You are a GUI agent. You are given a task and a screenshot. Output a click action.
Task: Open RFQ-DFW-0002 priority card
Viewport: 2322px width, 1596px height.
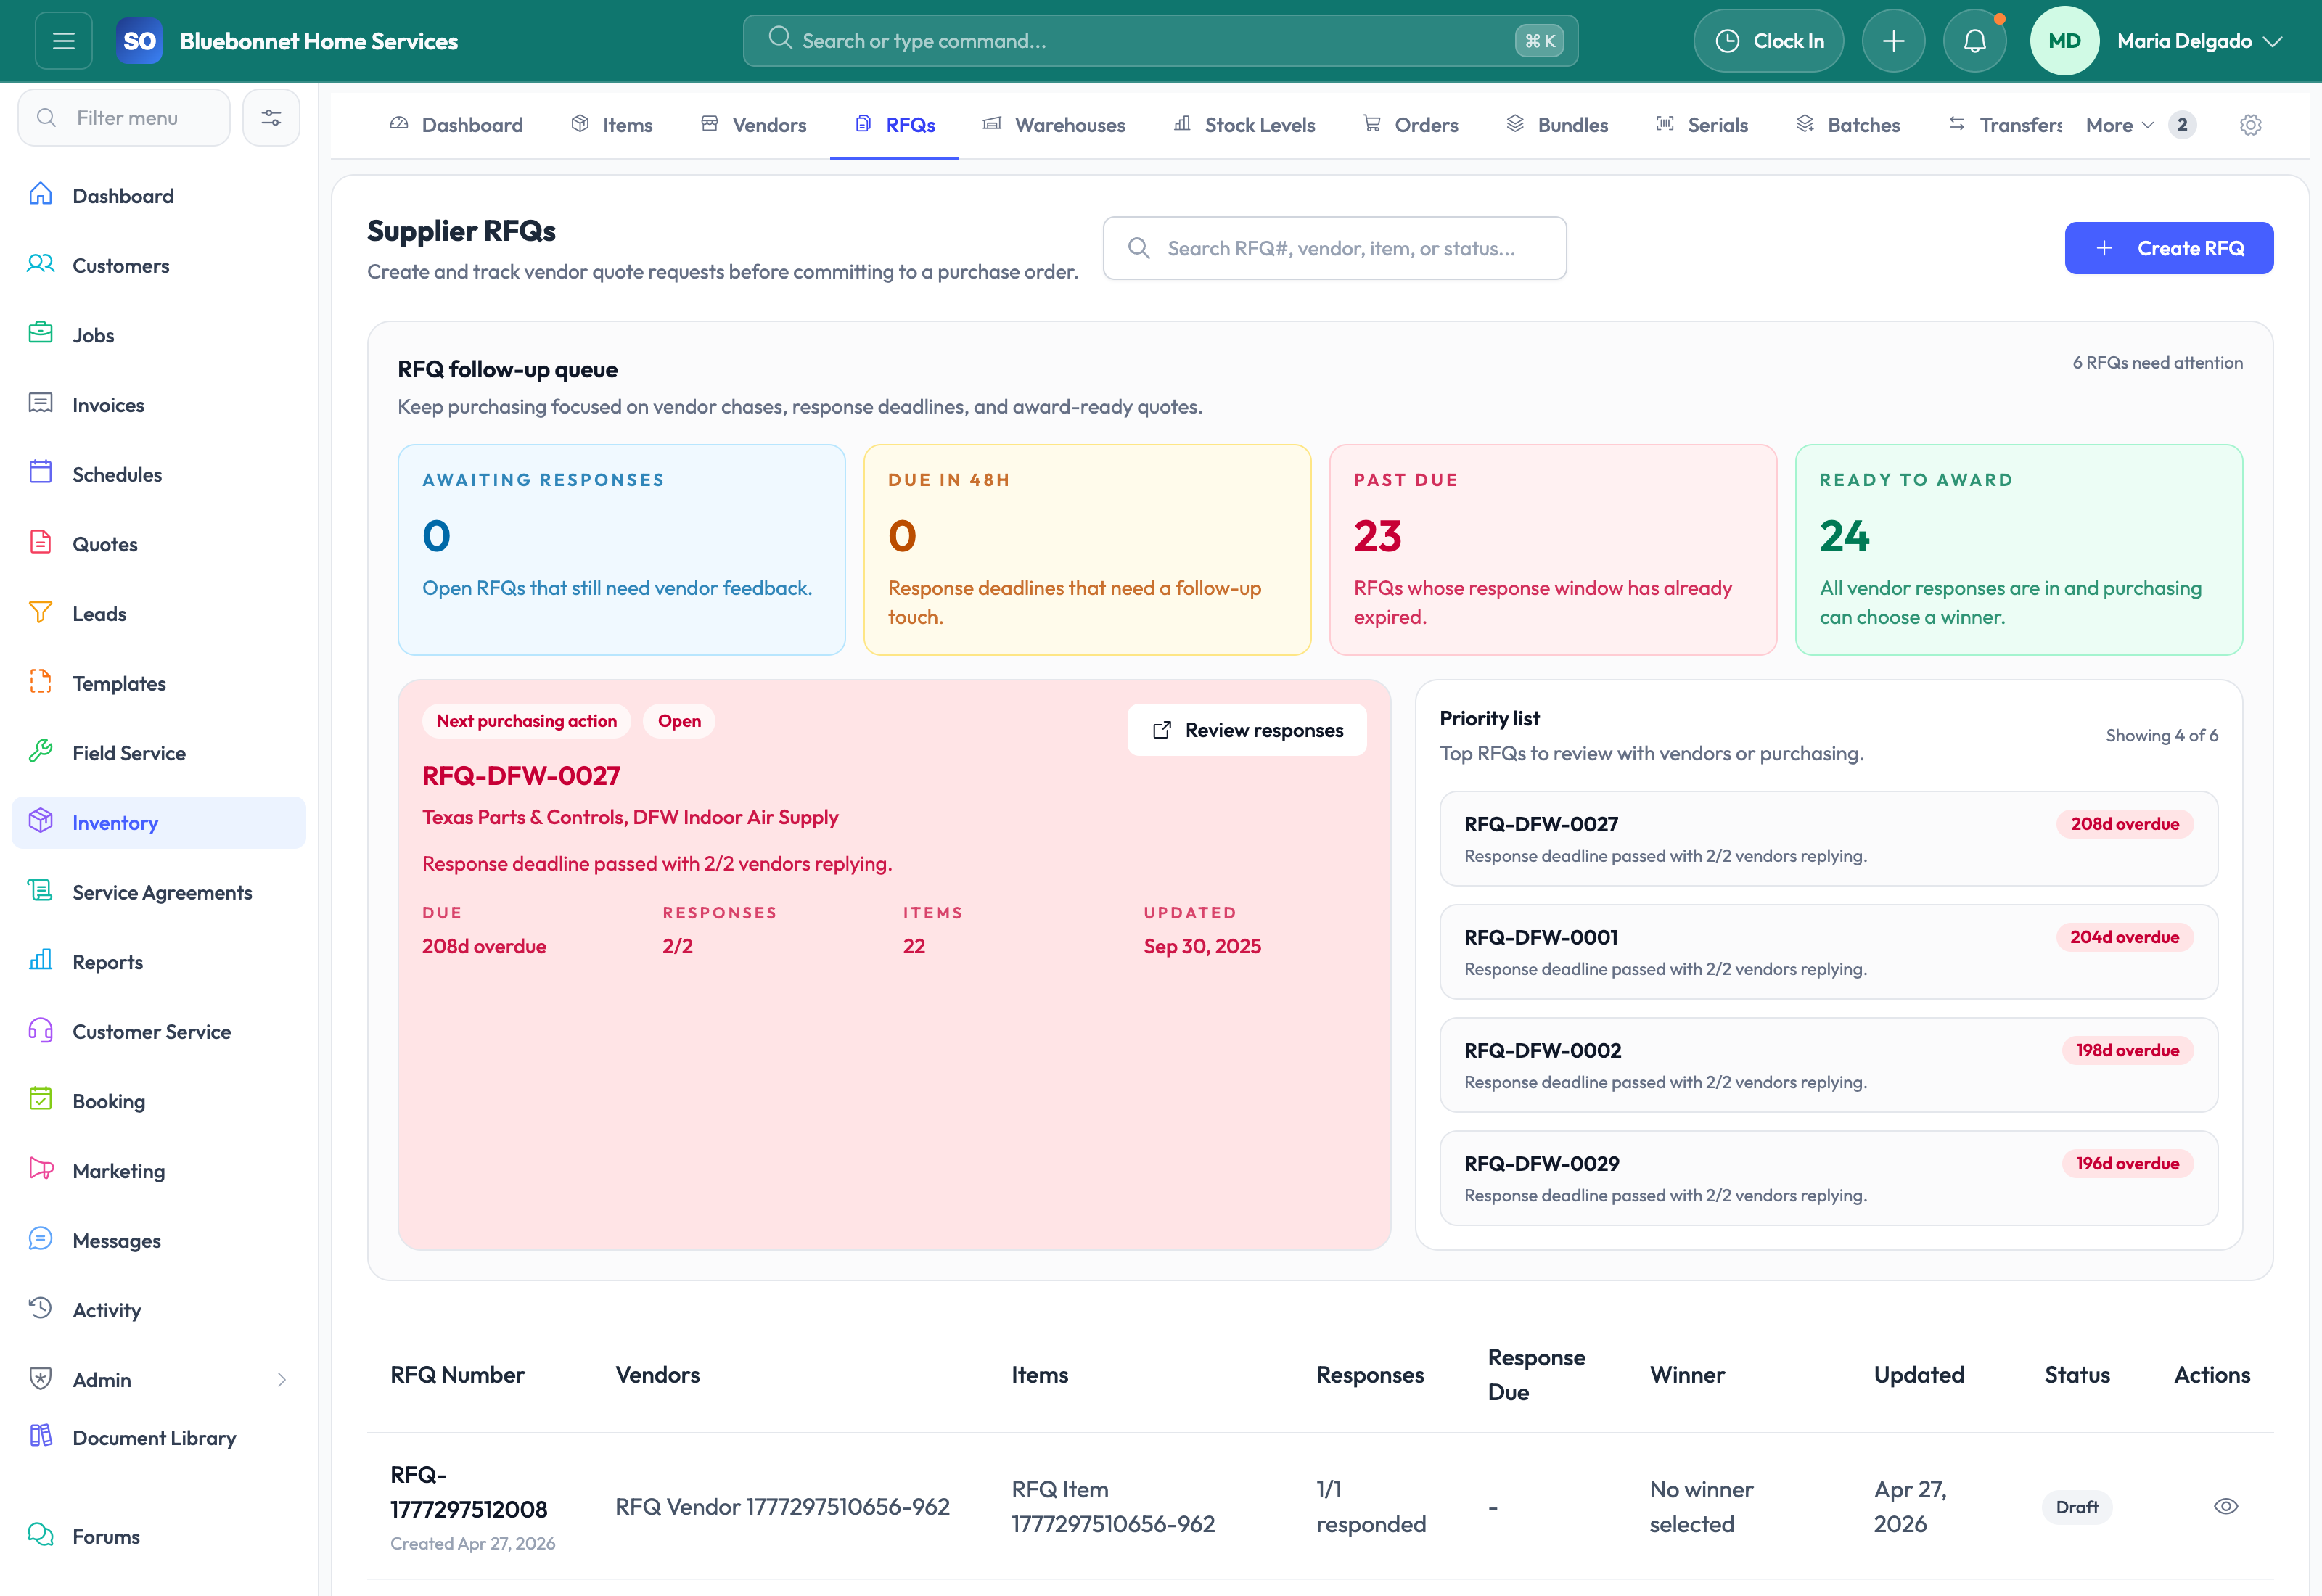coord(1828,1064)
